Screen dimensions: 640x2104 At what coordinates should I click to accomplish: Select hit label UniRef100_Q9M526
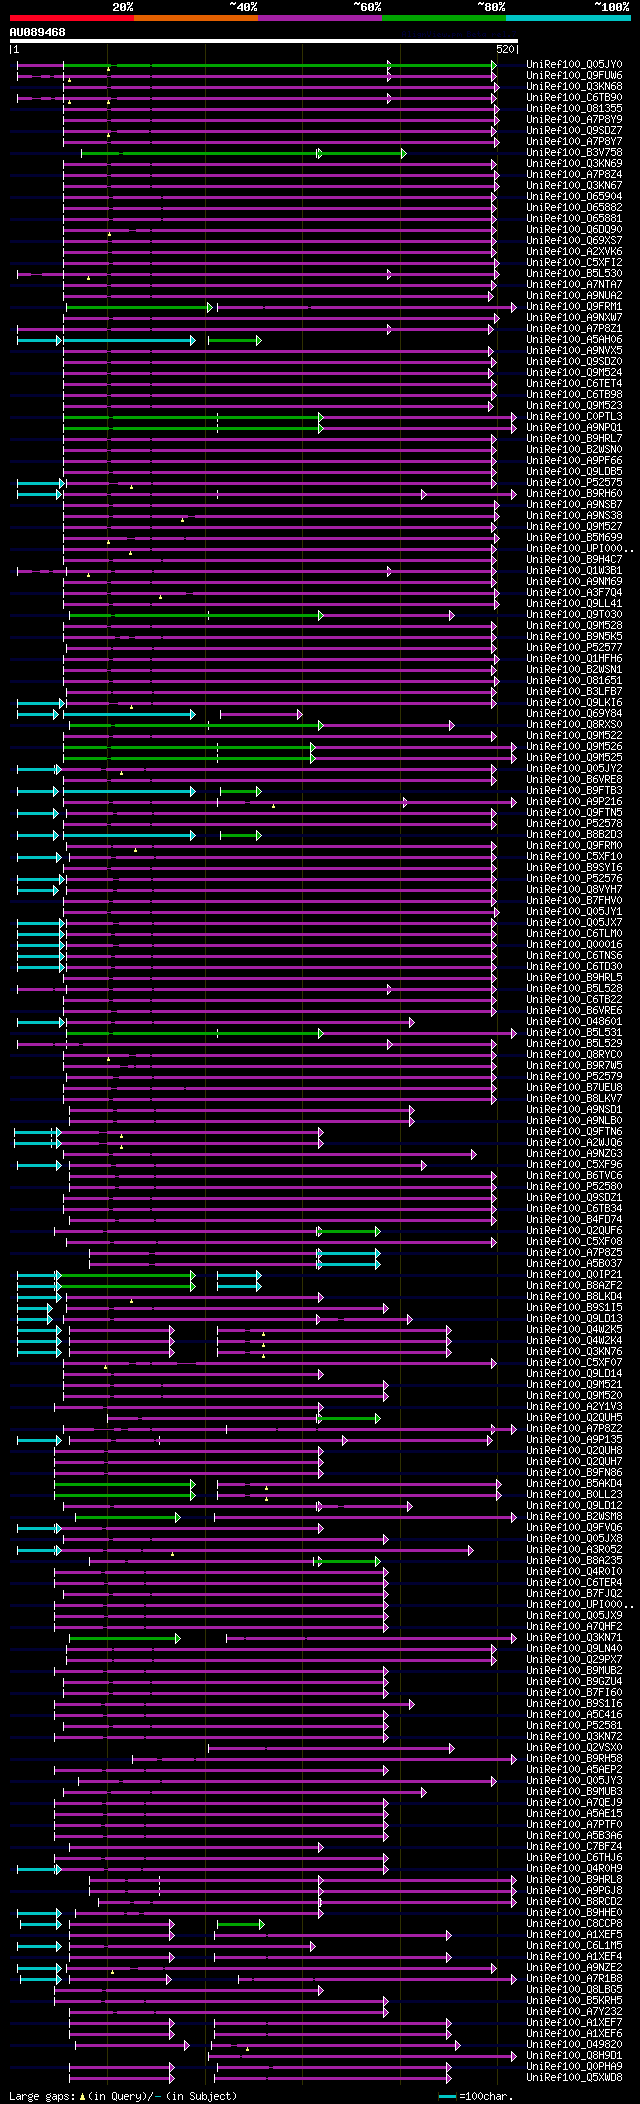(574, 747)
